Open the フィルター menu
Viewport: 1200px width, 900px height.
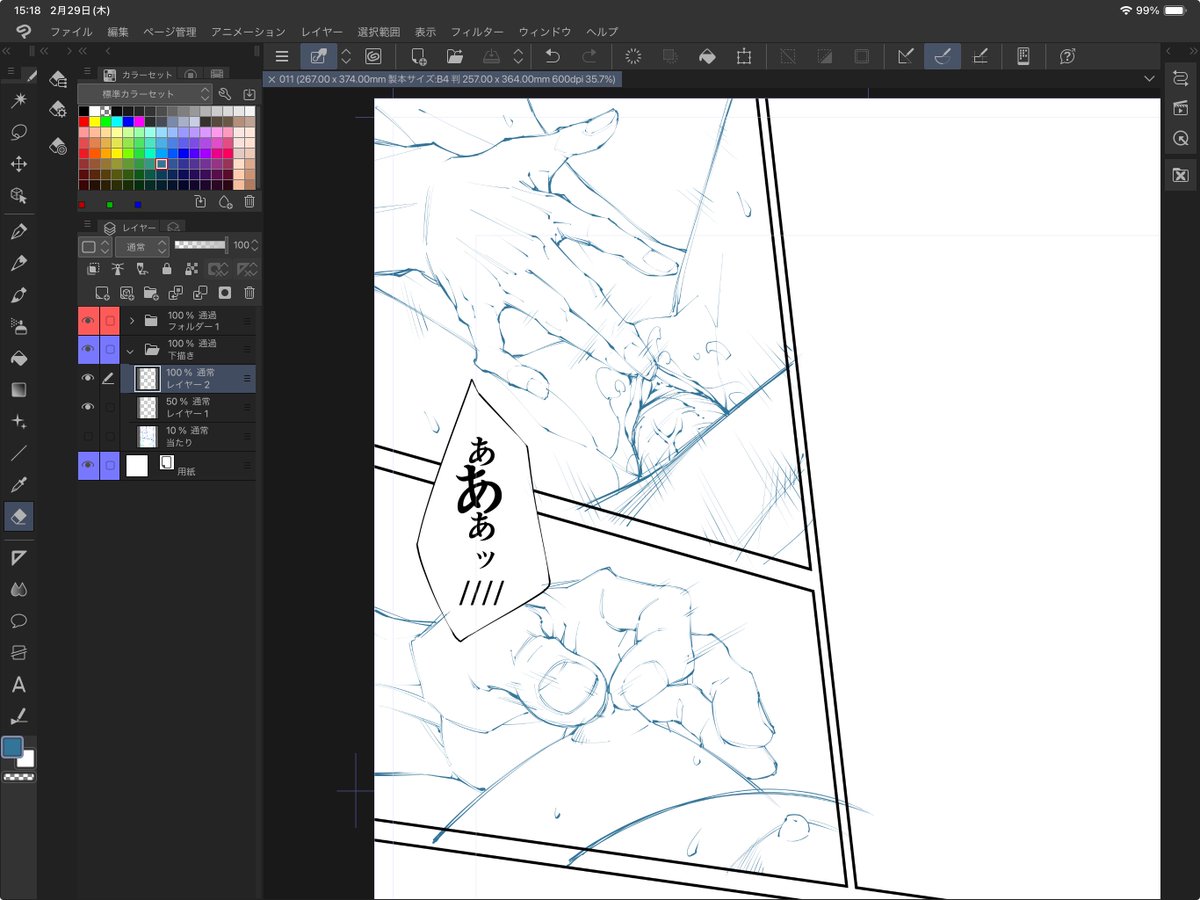pos(477,32)
